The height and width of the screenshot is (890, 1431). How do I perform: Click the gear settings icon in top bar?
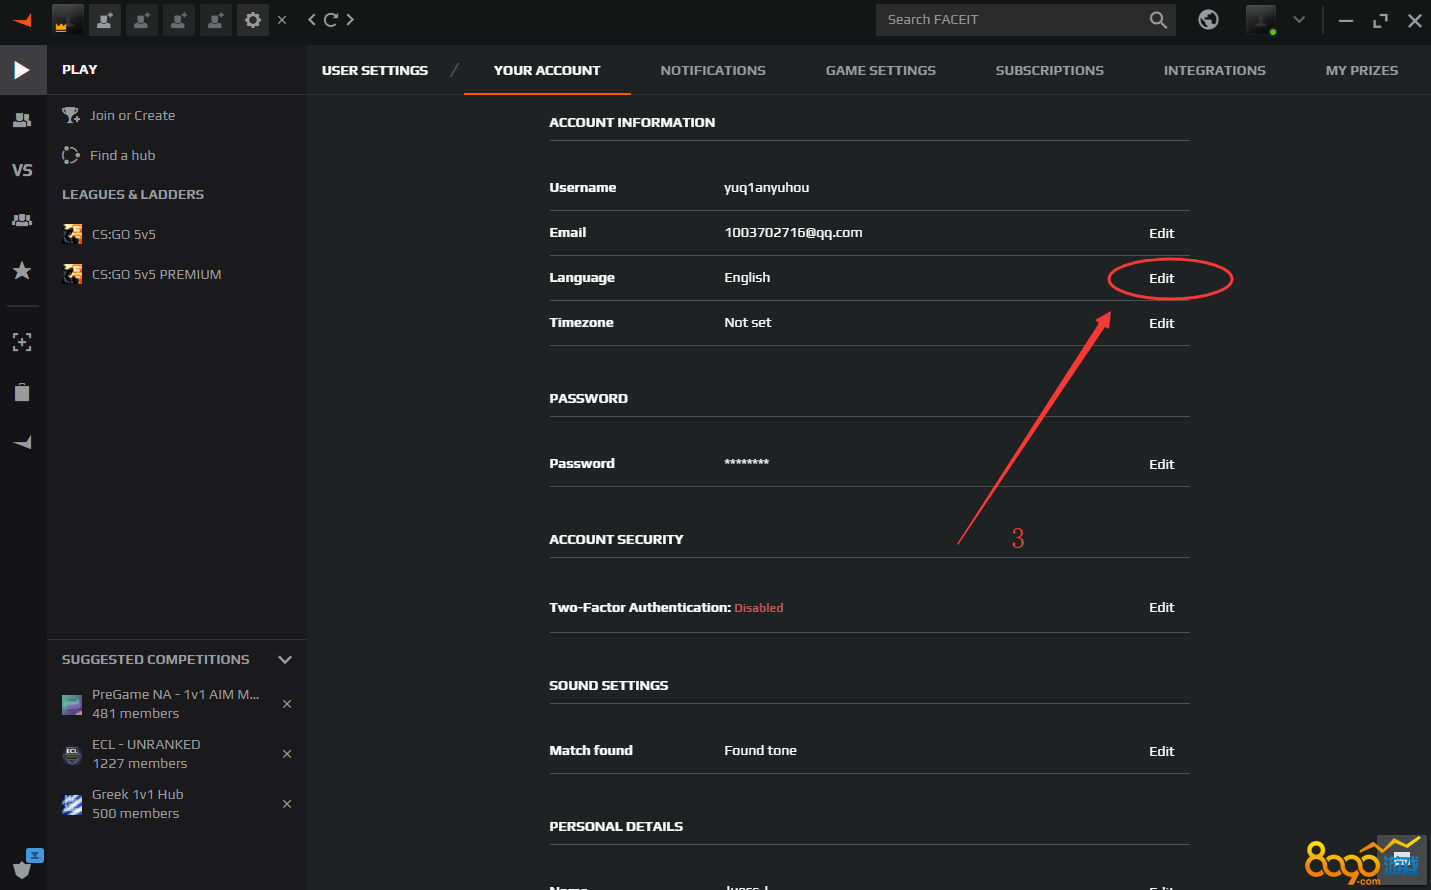click(253, 20)
